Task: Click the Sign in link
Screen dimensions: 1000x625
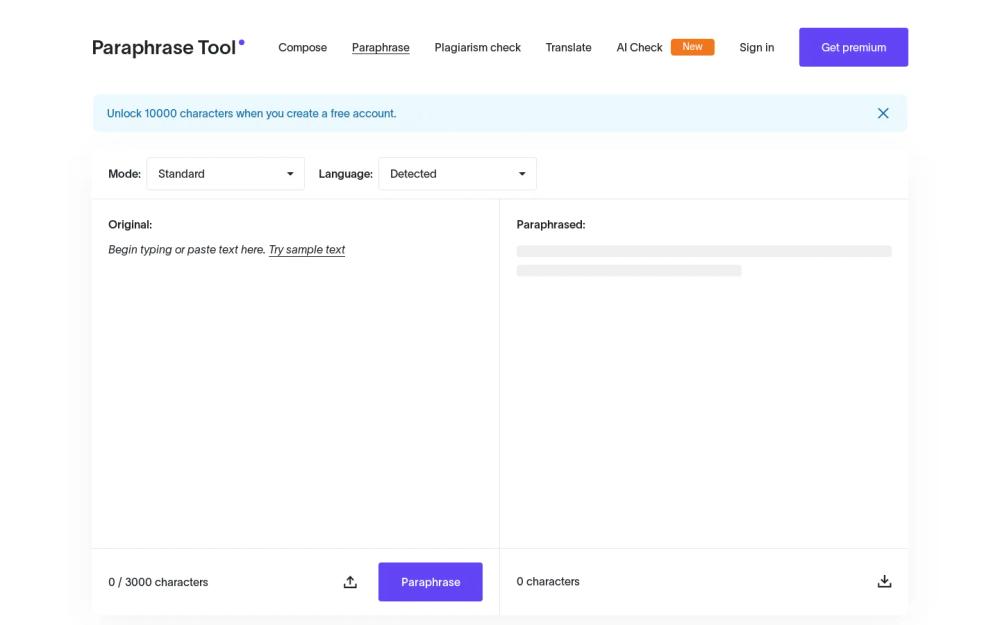Action: pos(756,47)
